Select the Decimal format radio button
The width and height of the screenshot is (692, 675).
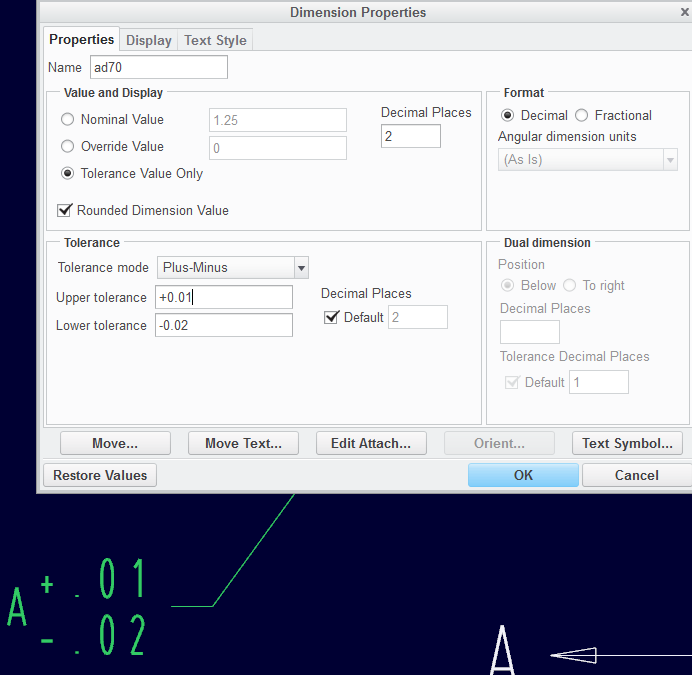pos(508,115)
